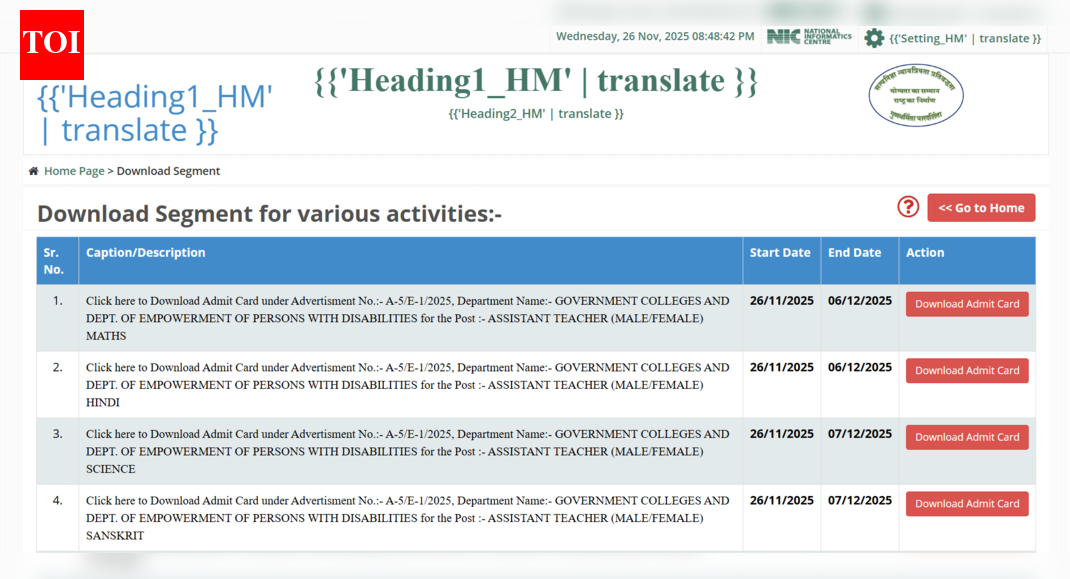Download Admit Card for the SCIENCE post
Screen dimensions: 1070x579
tap(967, 437)
